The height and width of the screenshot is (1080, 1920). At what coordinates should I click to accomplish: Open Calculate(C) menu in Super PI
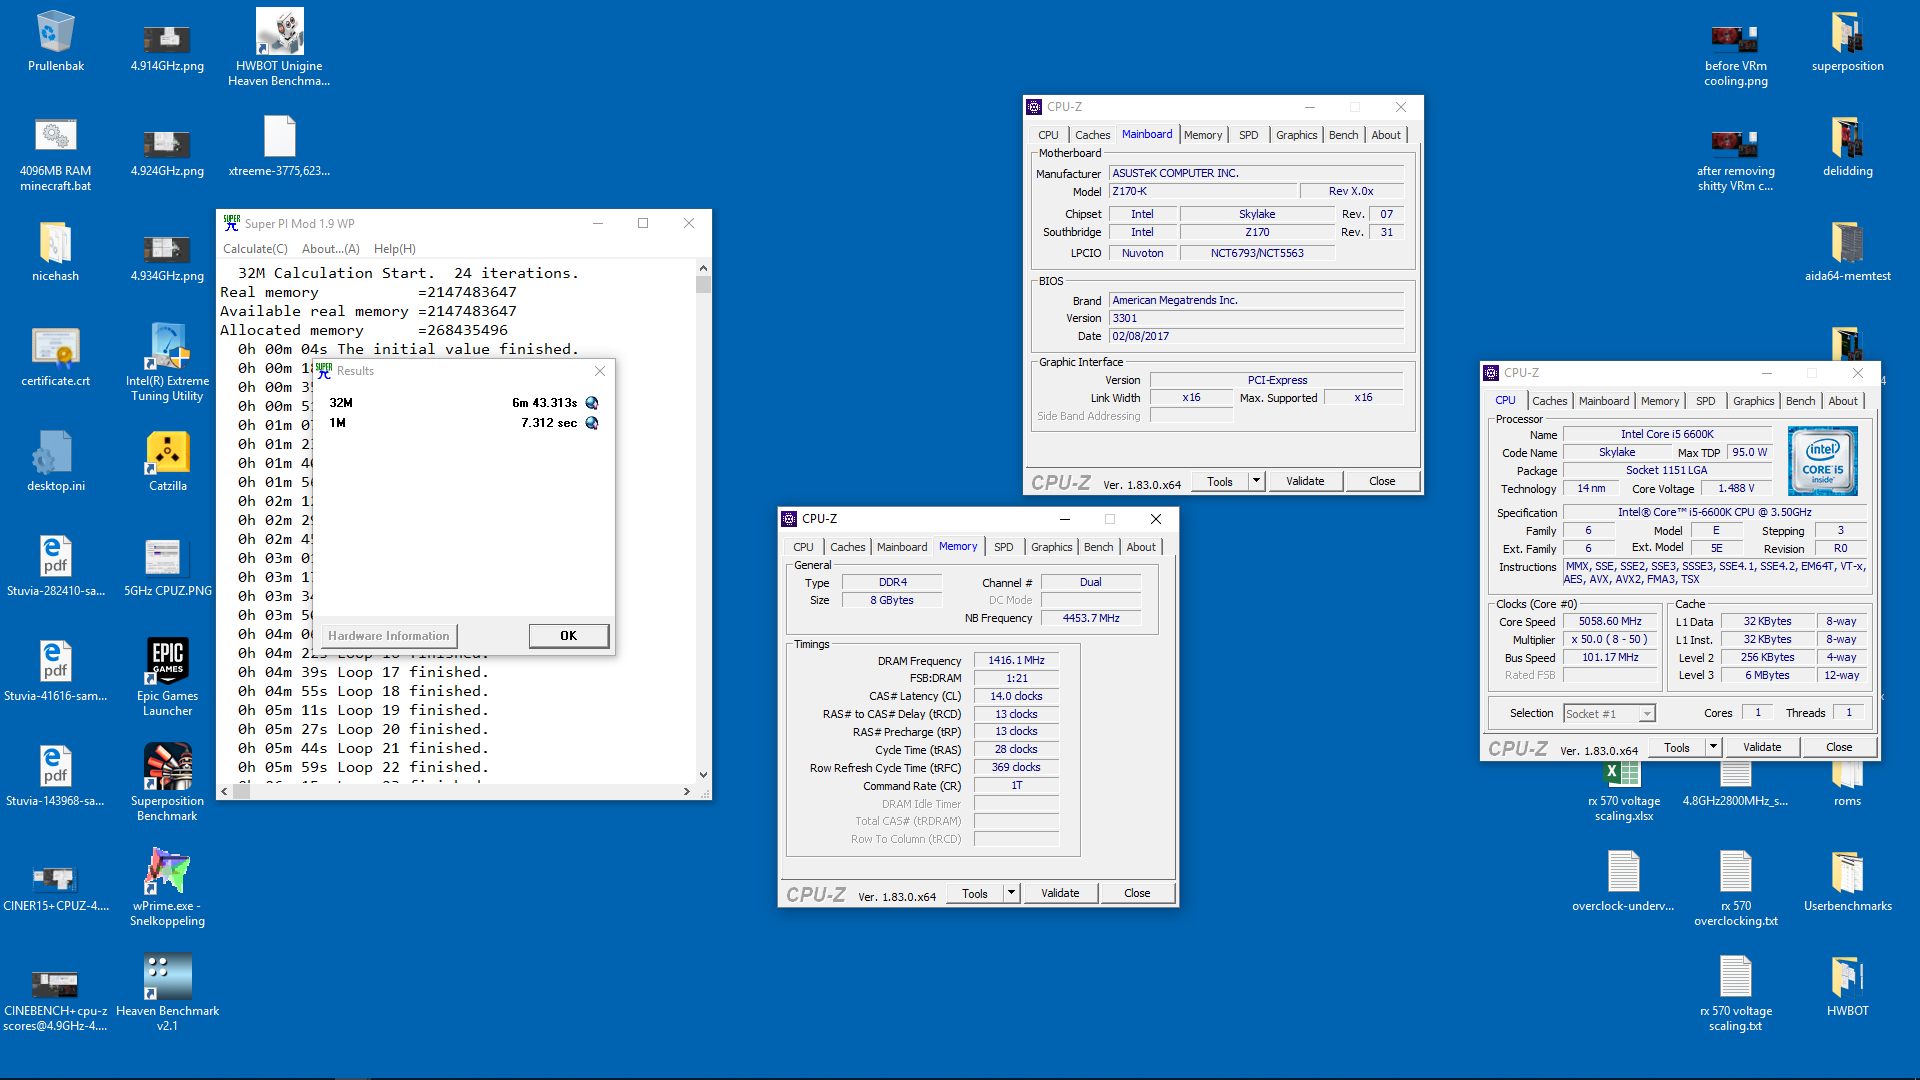point(255,249)
